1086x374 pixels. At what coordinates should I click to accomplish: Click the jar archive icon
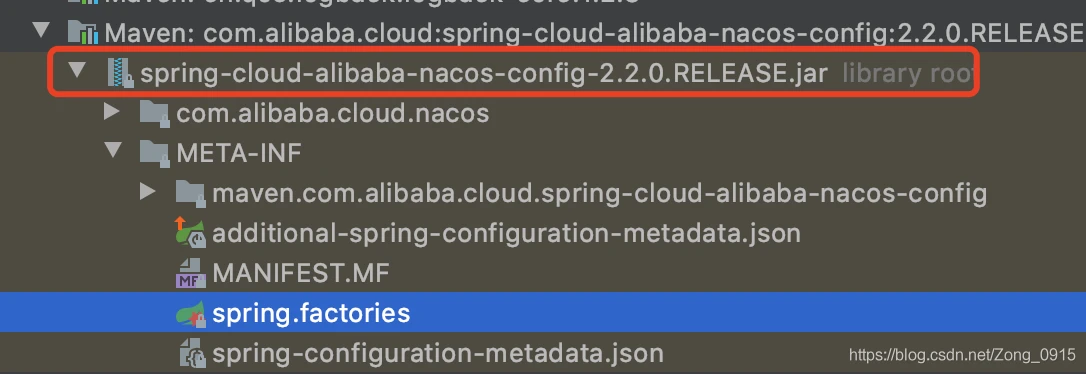coord(119,73)
